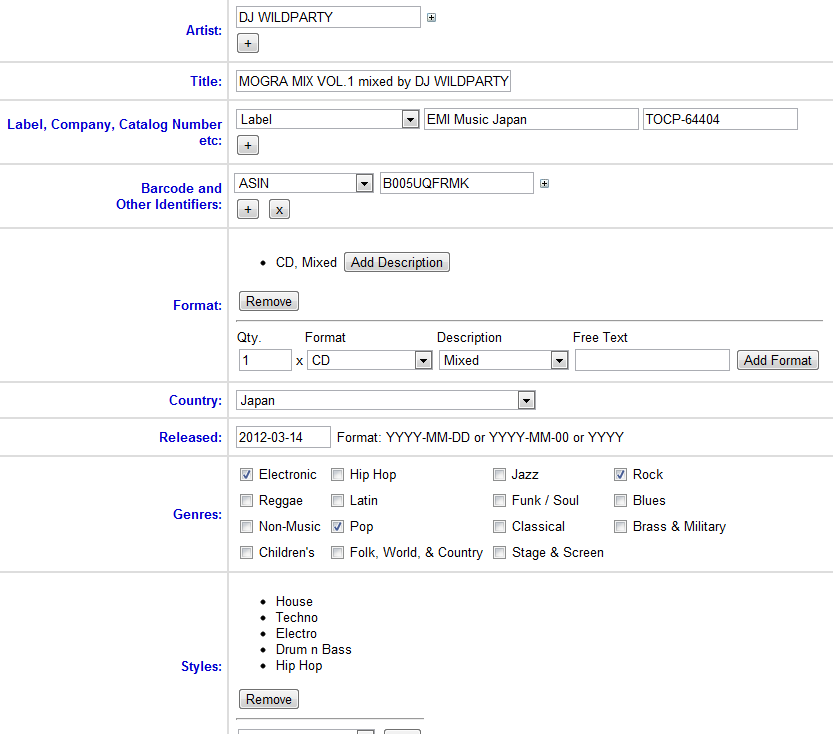Screen dimensions: 833x734
Task: Click the Title label link
Action: point(206,81)
